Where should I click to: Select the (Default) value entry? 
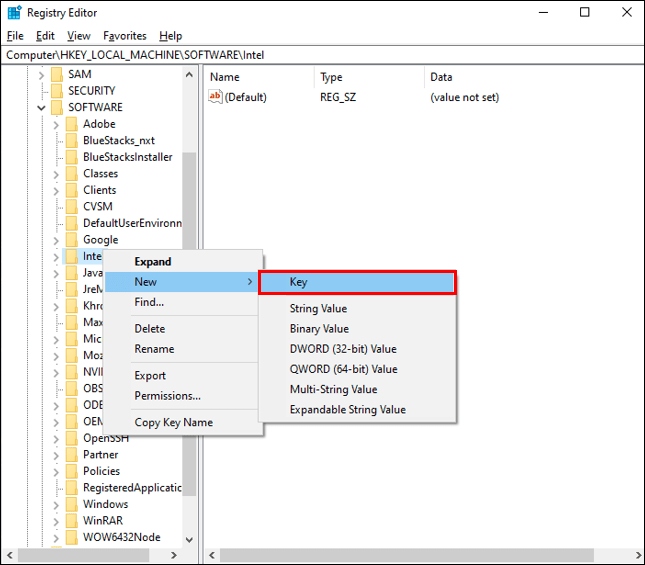click(x=246, y=97)
